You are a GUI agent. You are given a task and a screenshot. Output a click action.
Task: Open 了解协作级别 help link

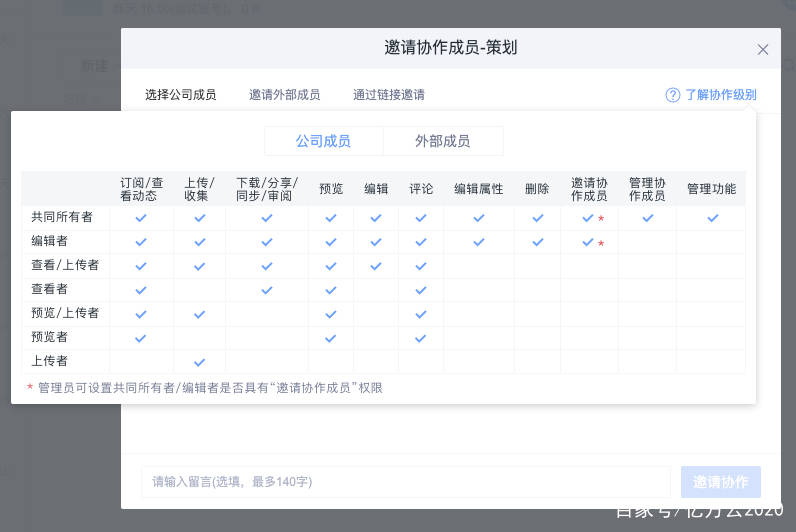point(720,95)
